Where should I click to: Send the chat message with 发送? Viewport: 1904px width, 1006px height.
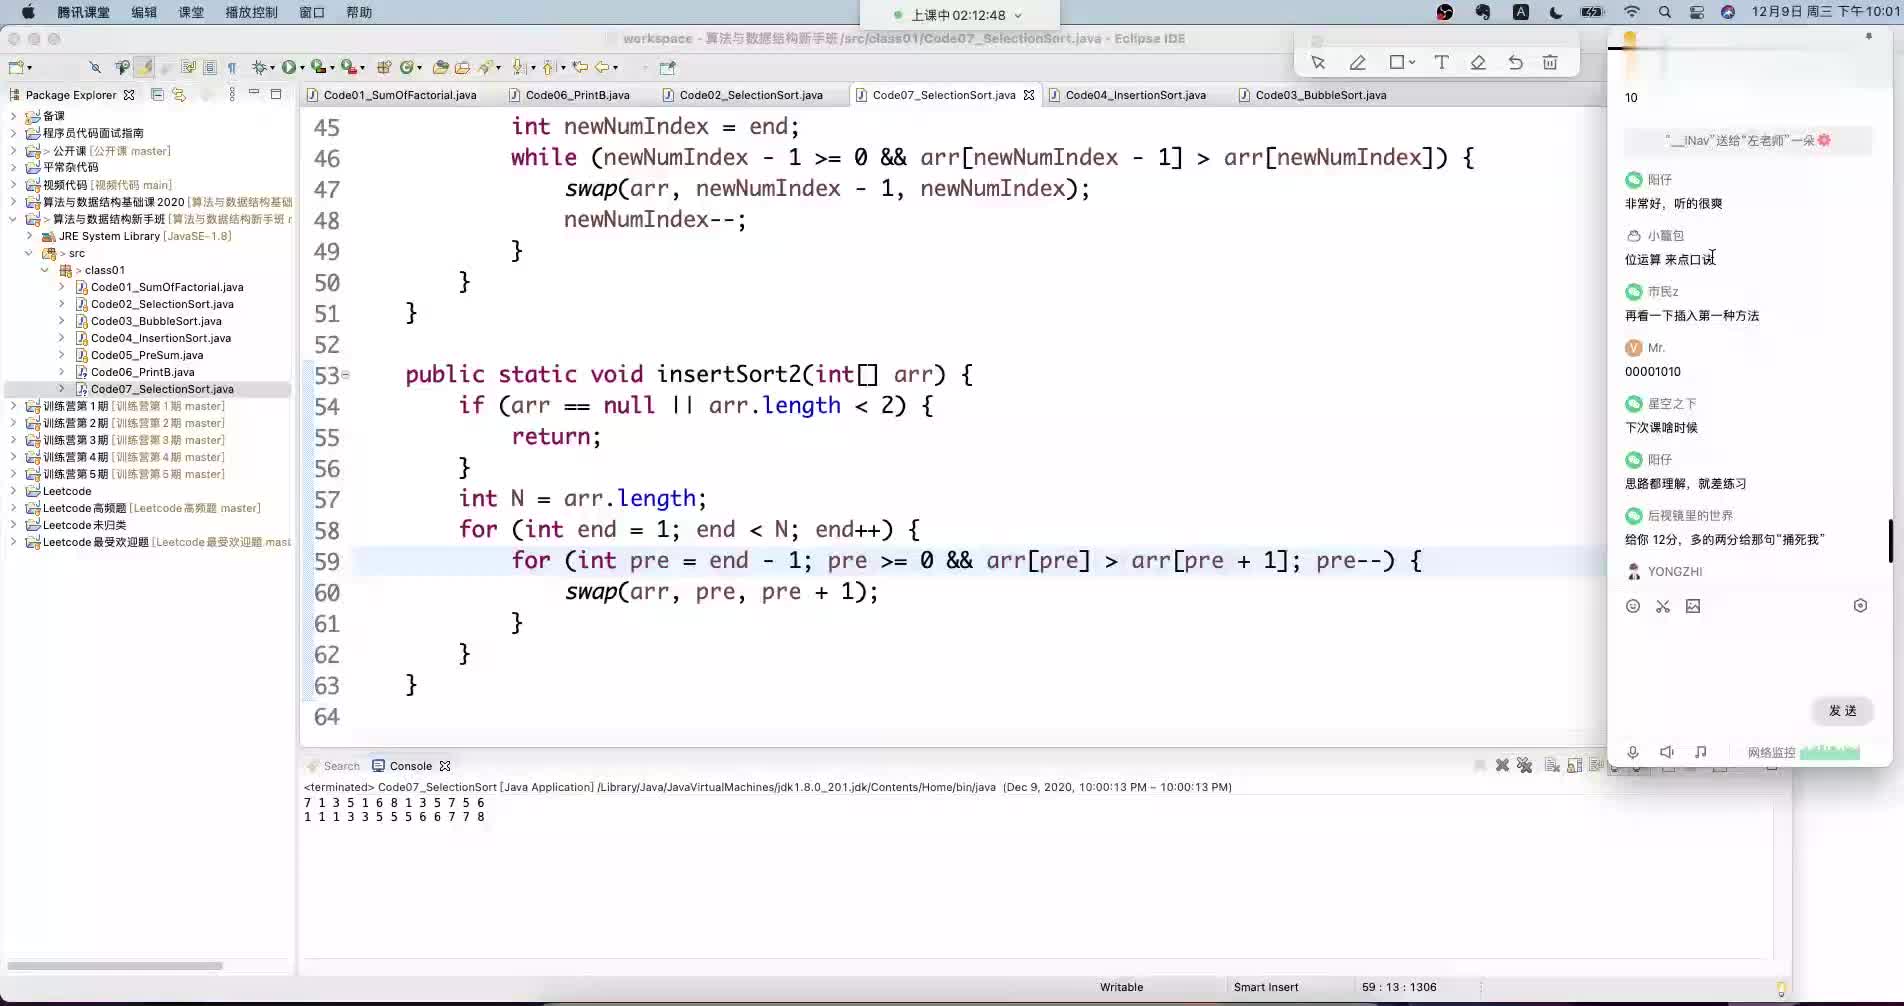(x=1842, y=711)
